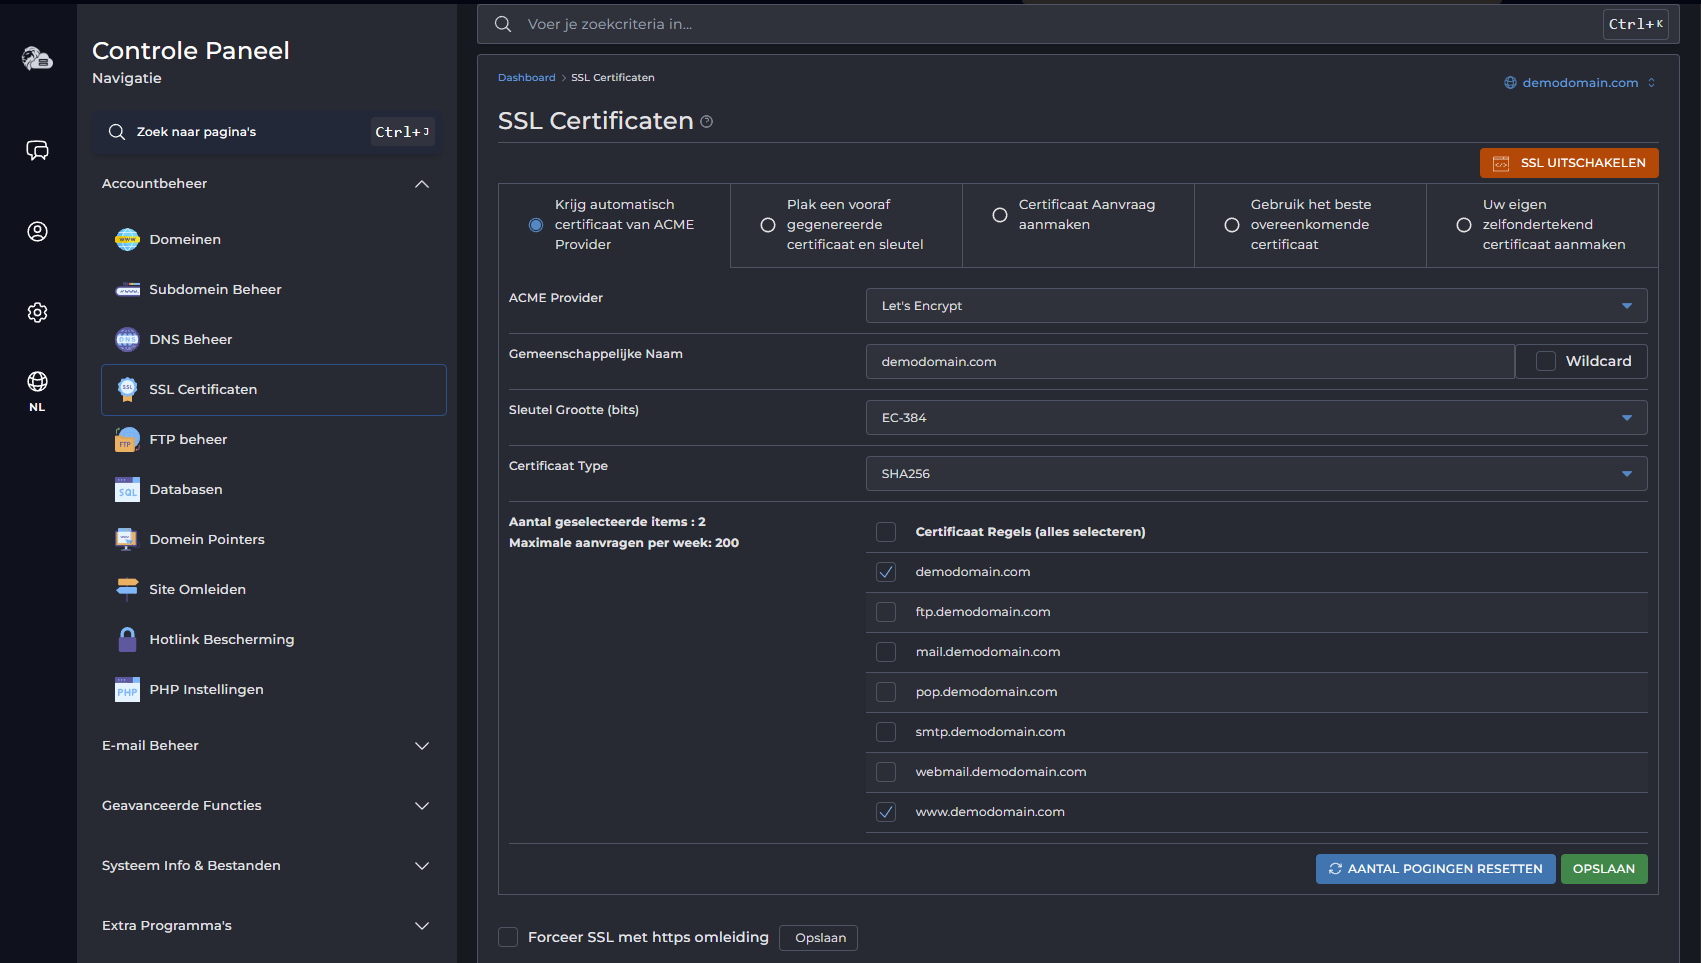The image size is (1701, 963).
Task: Open the ACME Provider Let's Encrypt dropdown
Action: pyautogui.click(x=1256, y=306)
